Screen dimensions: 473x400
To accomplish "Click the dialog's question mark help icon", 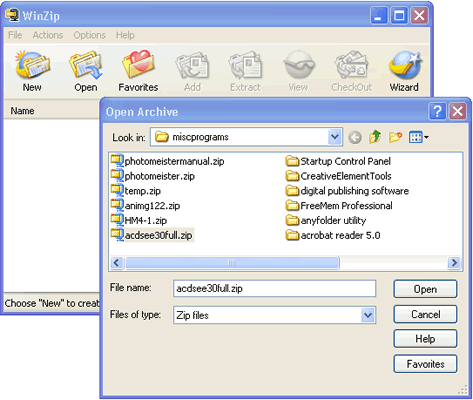I will coord(437,111).
